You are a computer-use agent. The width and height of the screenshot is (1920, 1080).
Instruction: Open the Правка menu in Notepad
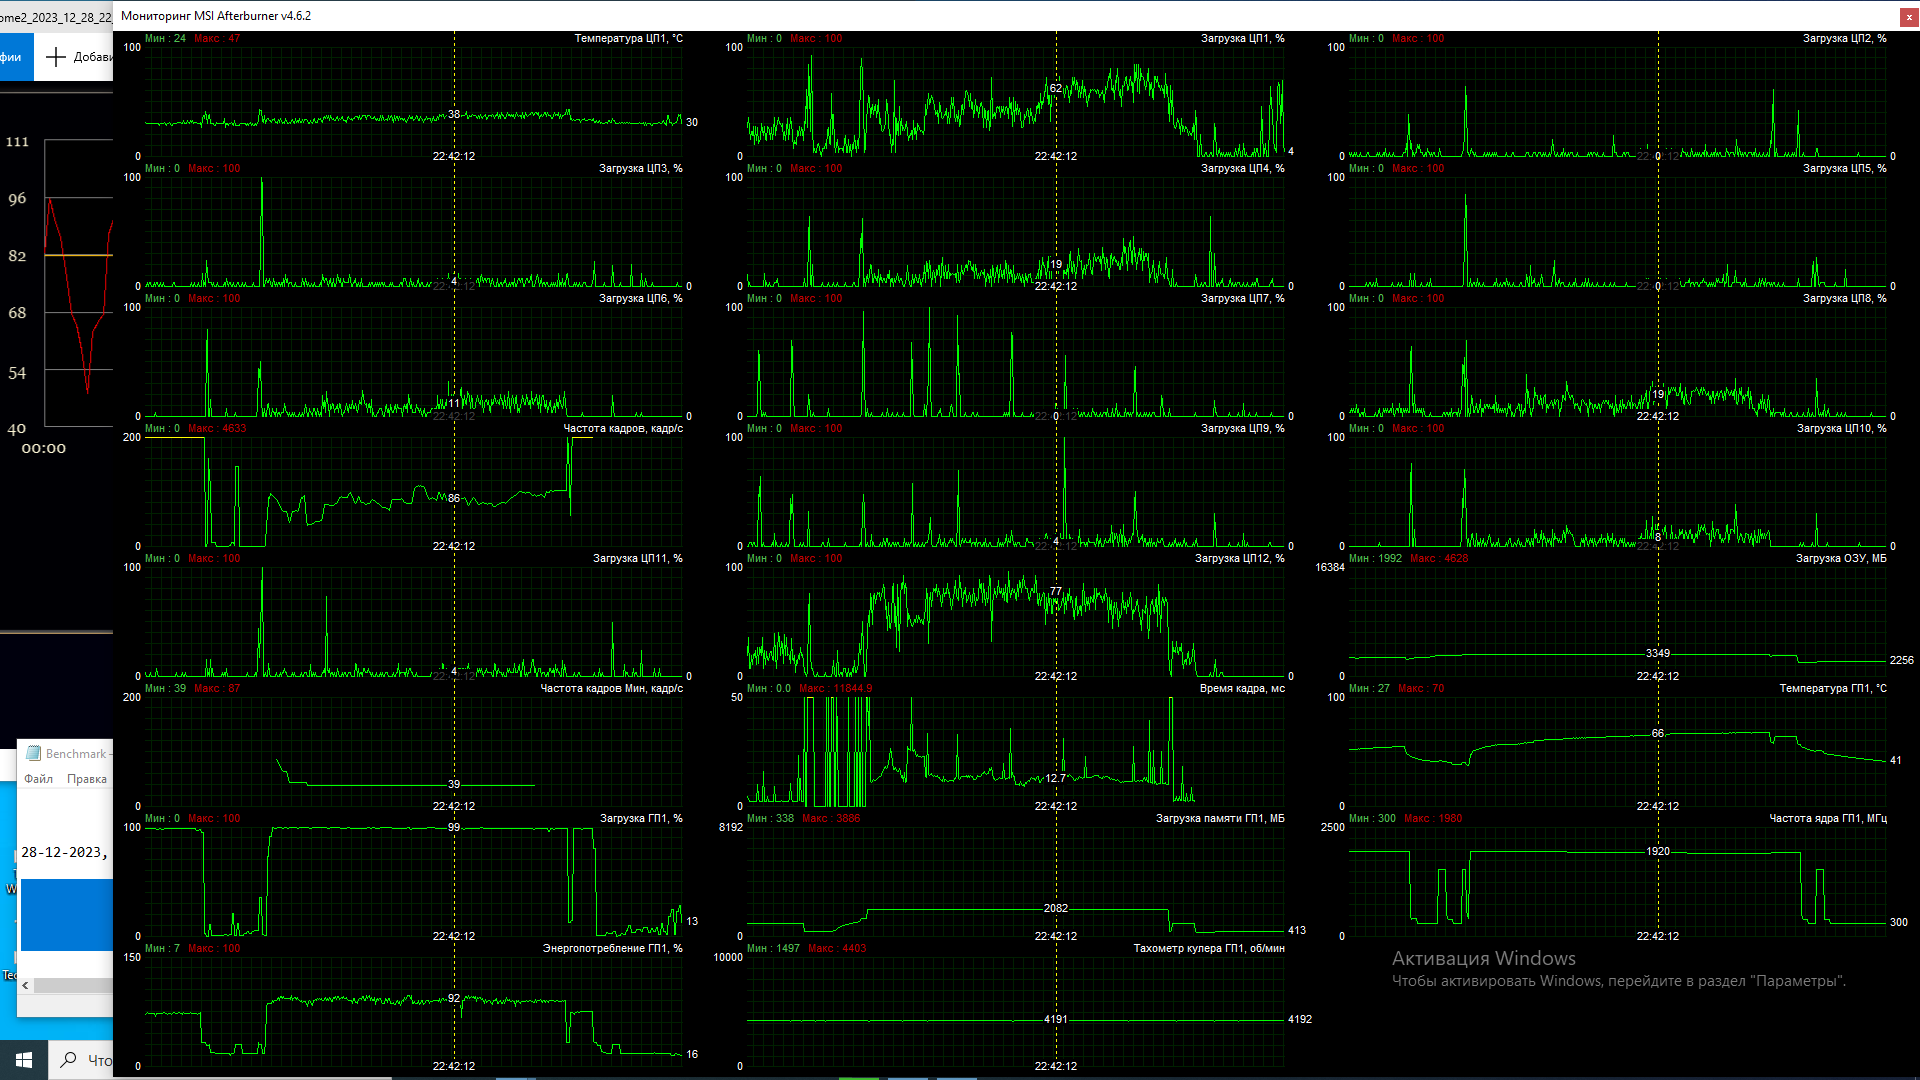coord(87,779)
